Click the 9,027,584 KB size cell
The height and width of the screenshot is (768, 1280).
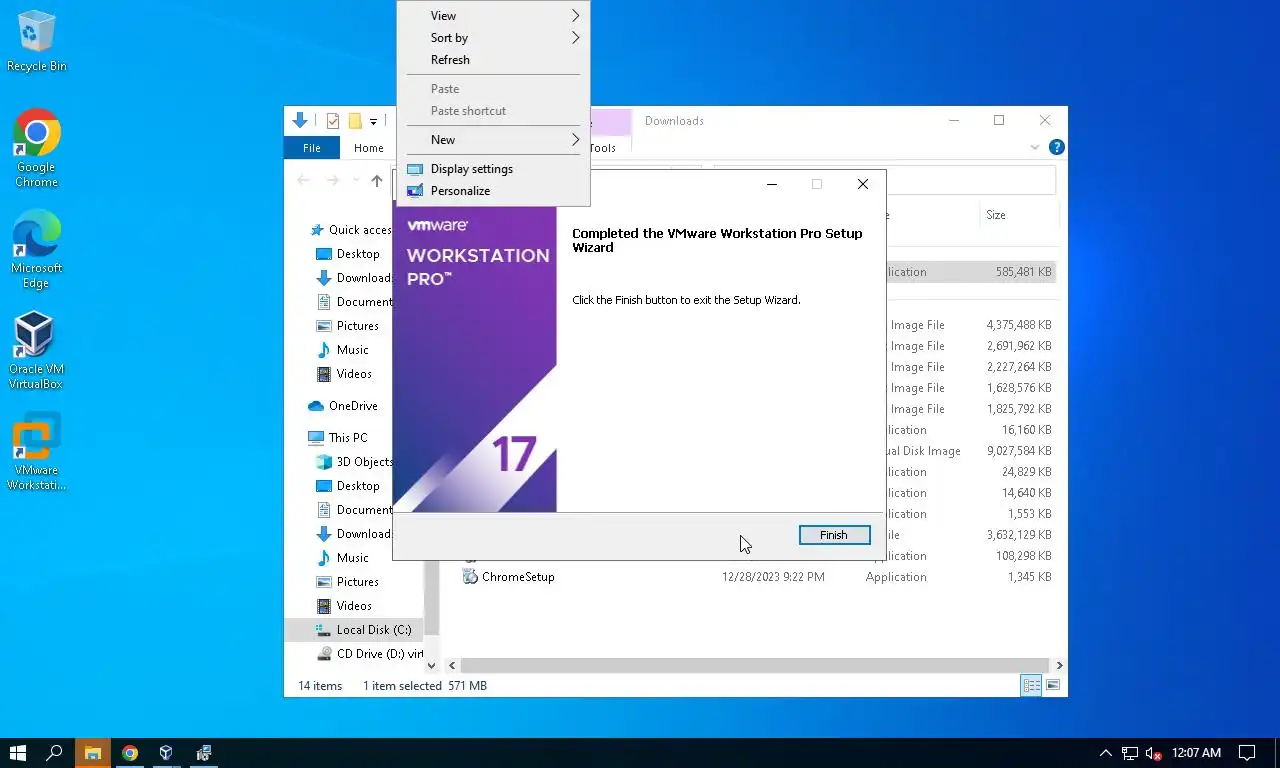coord(1018,451)
